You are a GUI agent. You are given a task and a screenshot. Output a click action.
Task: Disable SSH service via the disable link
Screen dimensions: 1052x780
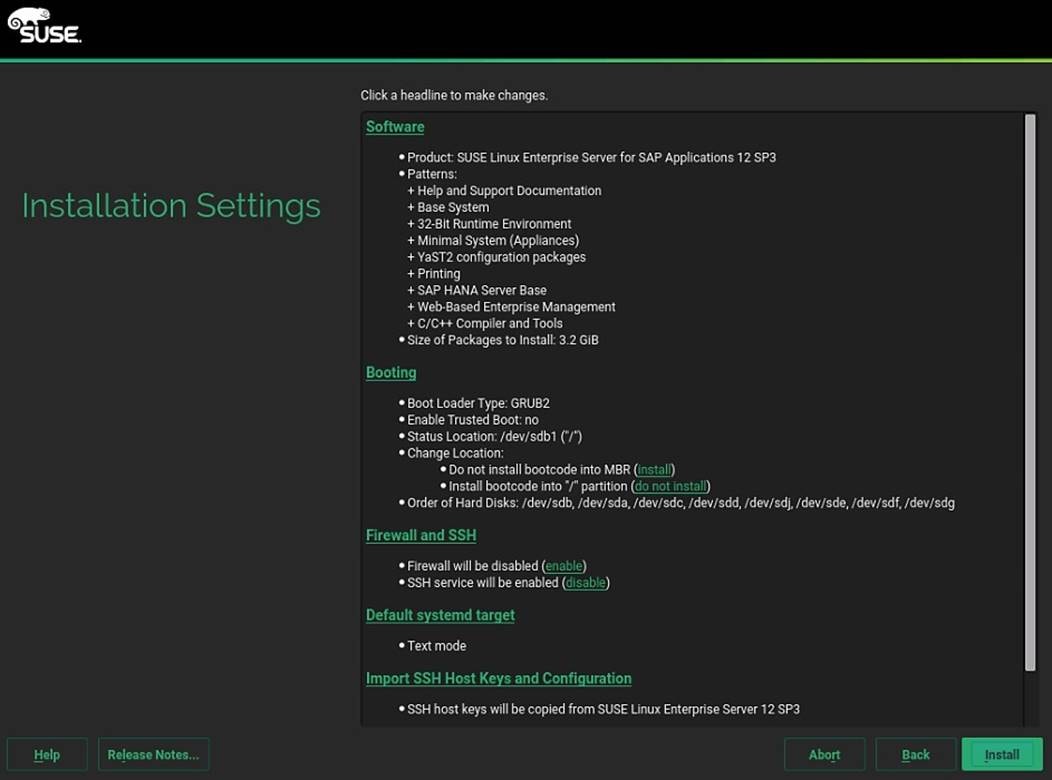(x=586, y=583)
